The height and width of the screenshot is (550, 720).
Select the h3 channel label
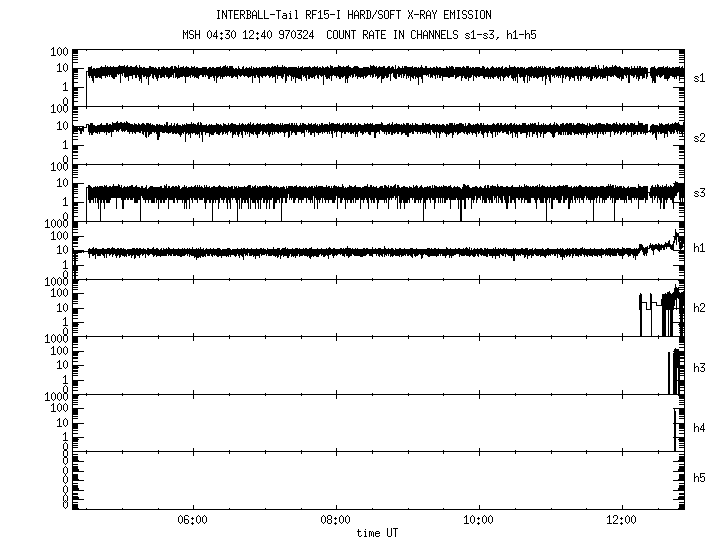(699, 368)
